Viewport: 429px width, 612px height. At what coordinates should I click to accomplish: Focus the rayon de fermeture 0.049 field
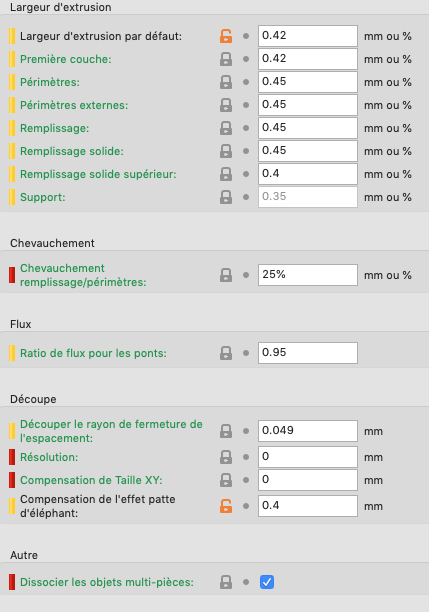[308, 431]
